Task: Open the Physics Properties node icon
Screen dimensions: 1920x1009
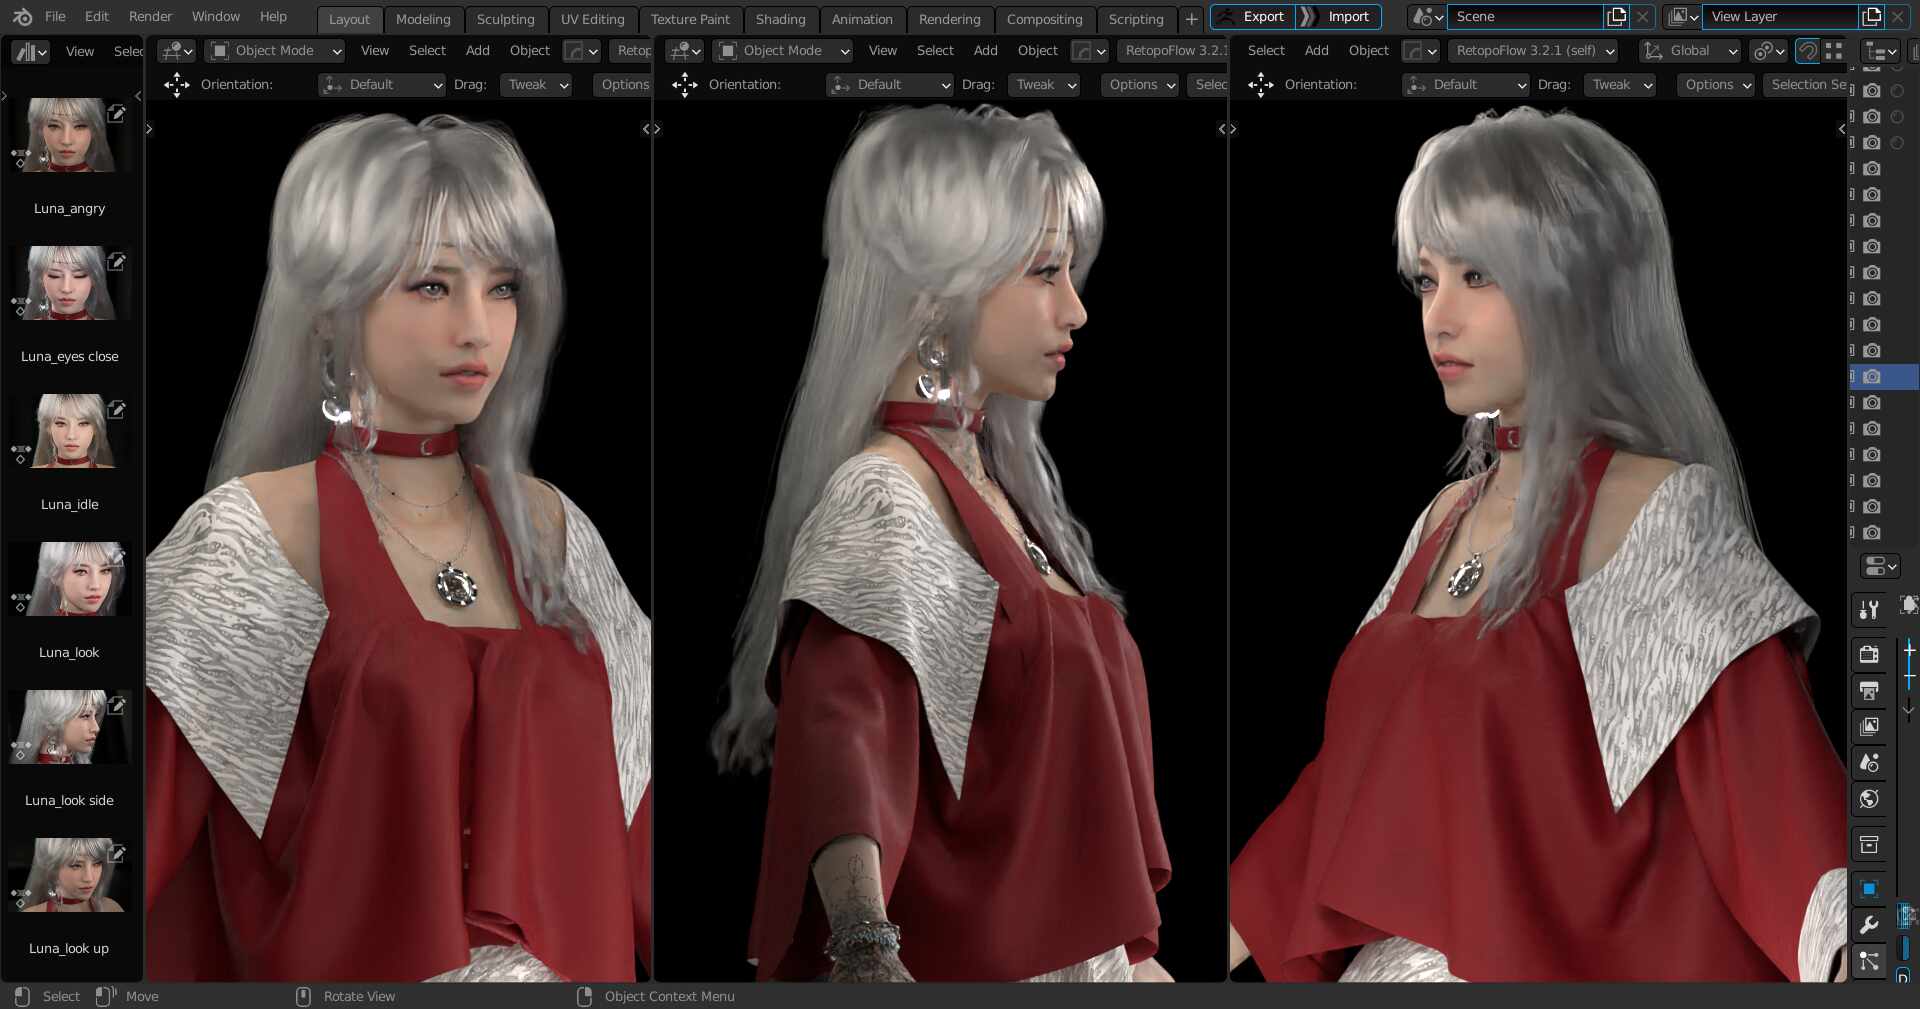Action: [1869, 960]
